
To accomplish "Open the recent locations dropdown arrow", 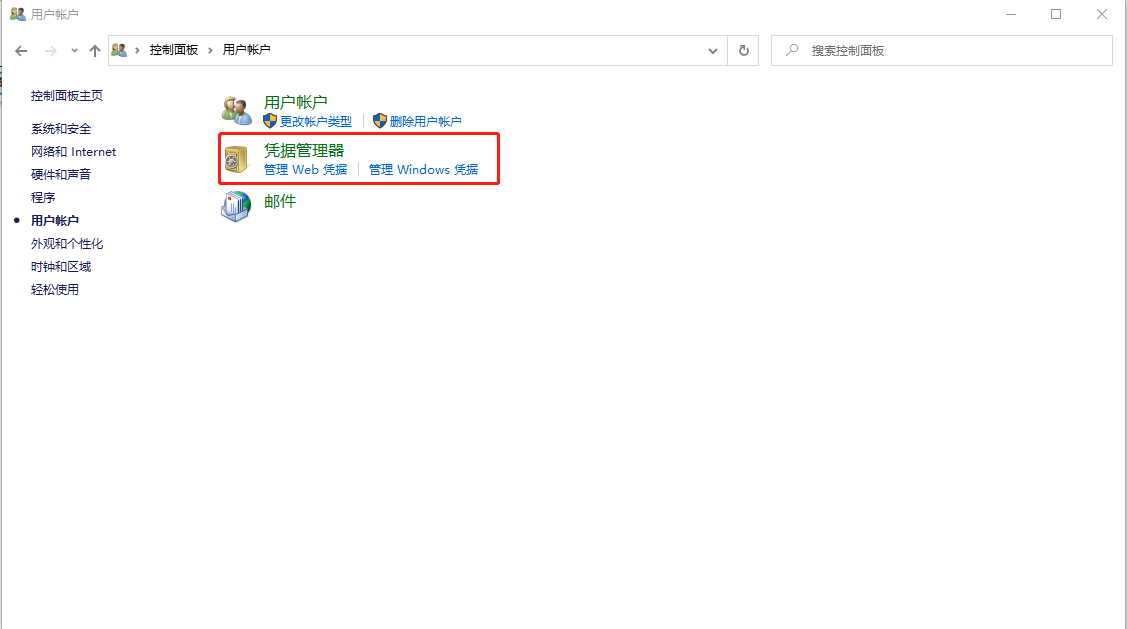I will (74, 50).
